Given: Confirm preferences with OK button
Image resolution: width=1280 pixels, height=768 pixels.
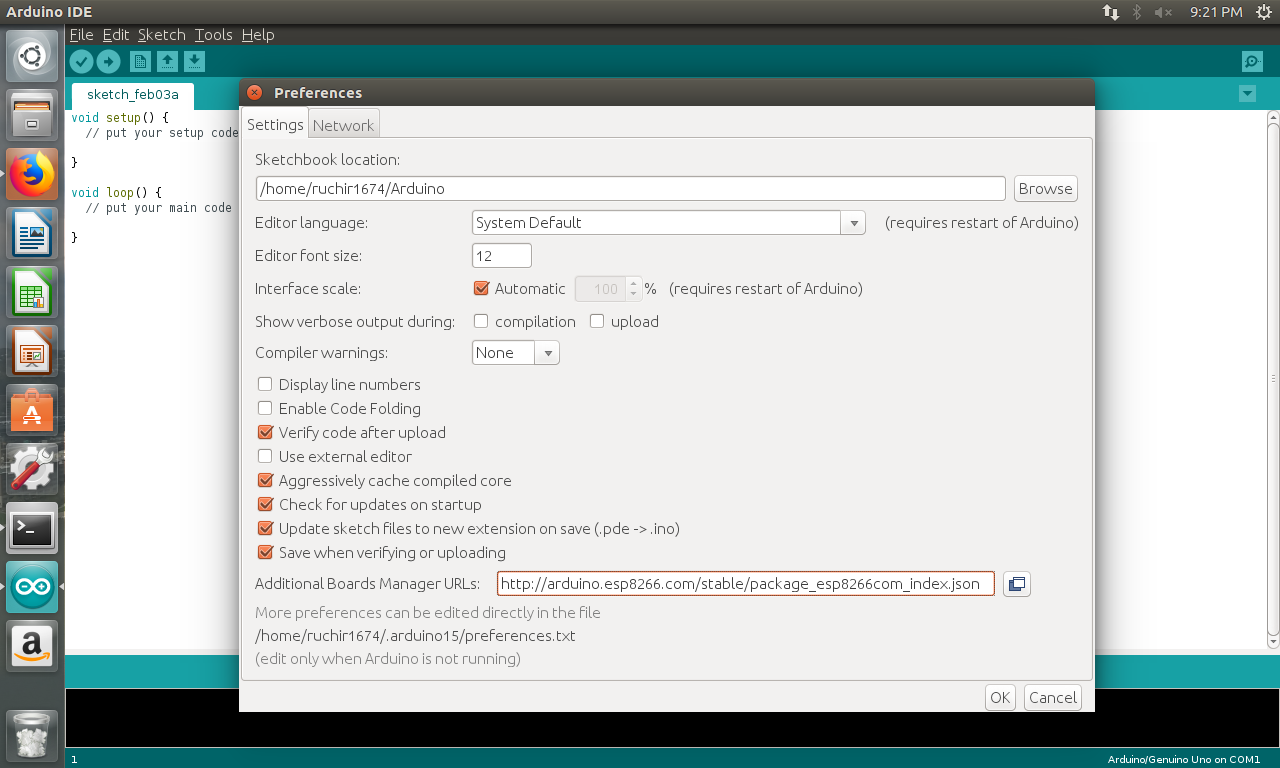Looking at the screenshot, I should [1000, 698].
